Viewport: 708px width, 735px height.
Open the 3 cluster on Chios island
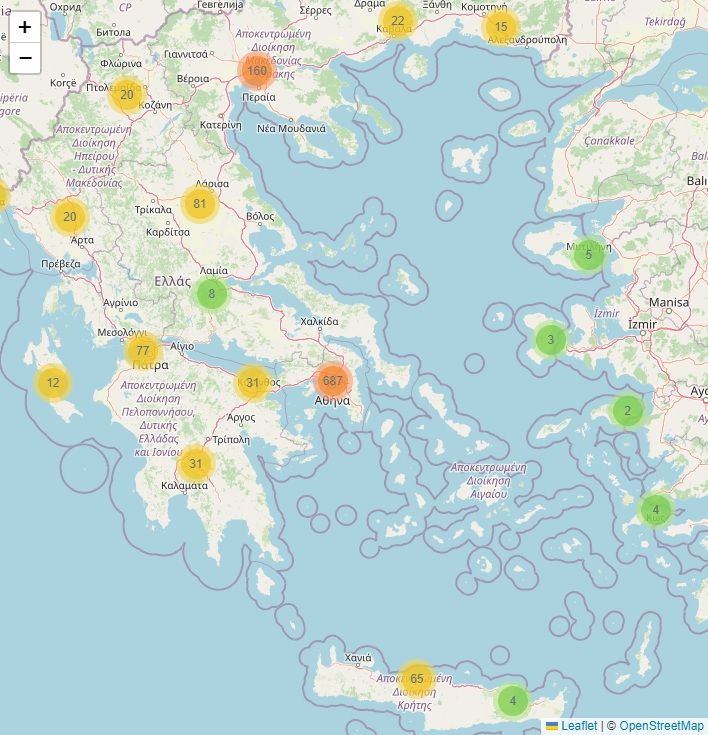point(550,339)
